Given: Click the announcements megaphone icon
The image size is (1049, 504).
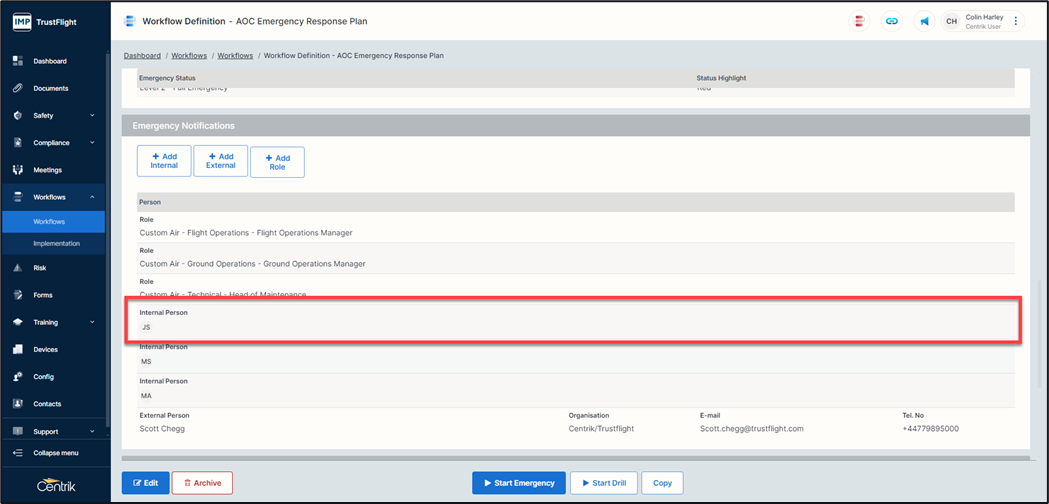Looking at the screenshot, I should (x=924, y=21).
